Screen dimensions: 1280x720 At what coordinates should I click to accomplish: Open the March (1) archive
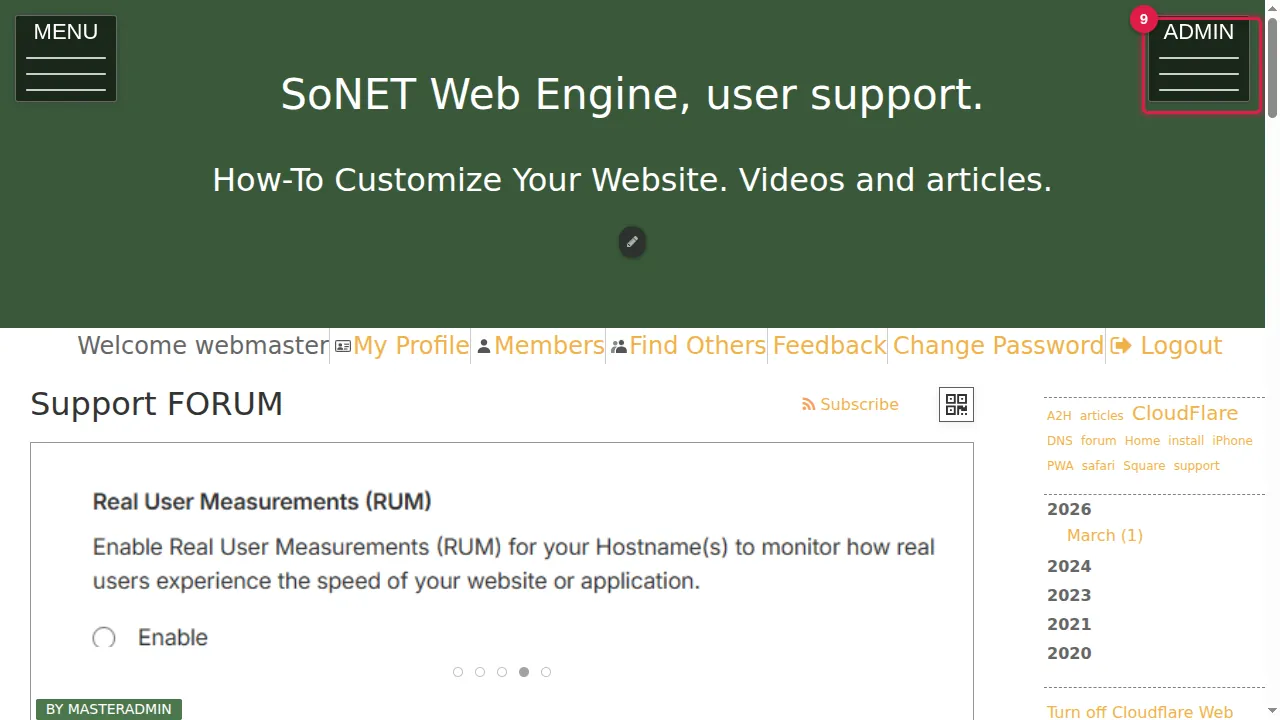pyautogui.click(x=1105, y=536)
